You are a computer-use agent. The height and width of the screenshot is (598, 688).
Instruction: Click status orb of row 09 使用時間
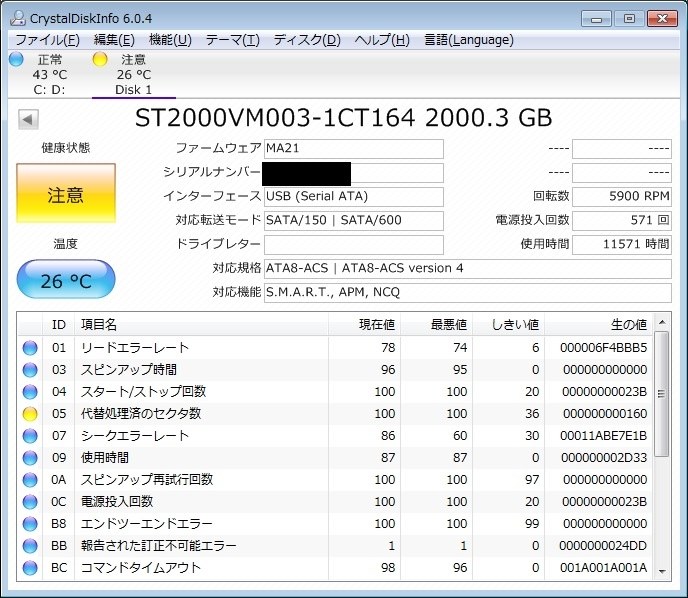click(30, 458)
